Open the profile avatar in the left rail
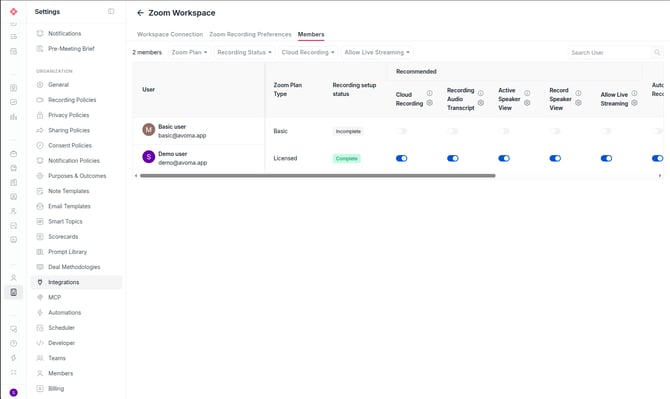 coord(14,393)
